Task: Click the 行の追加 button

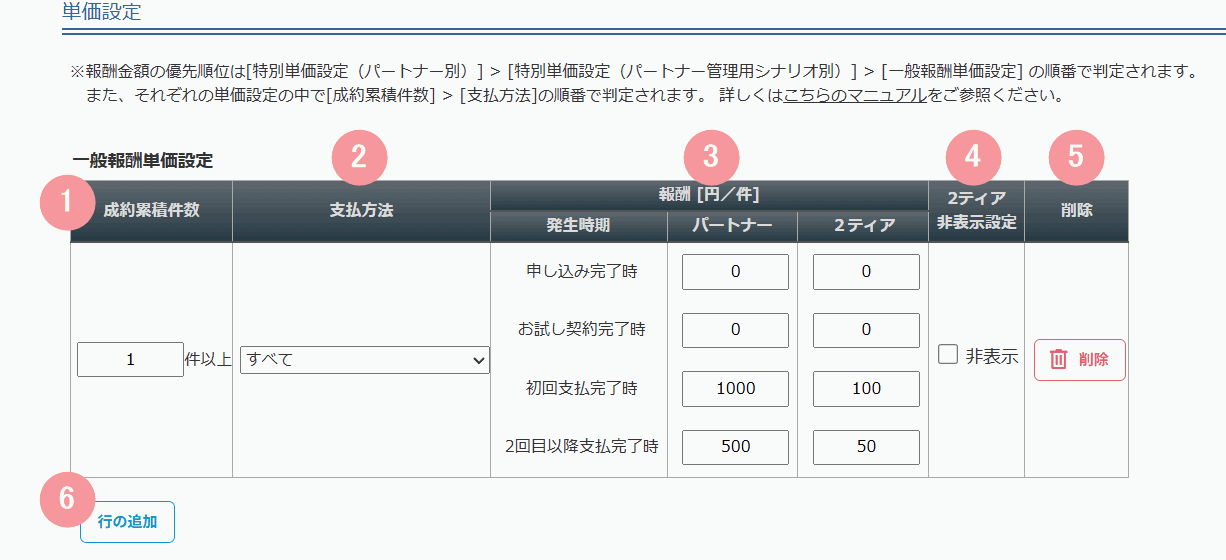Action: (x=127, y=522)
